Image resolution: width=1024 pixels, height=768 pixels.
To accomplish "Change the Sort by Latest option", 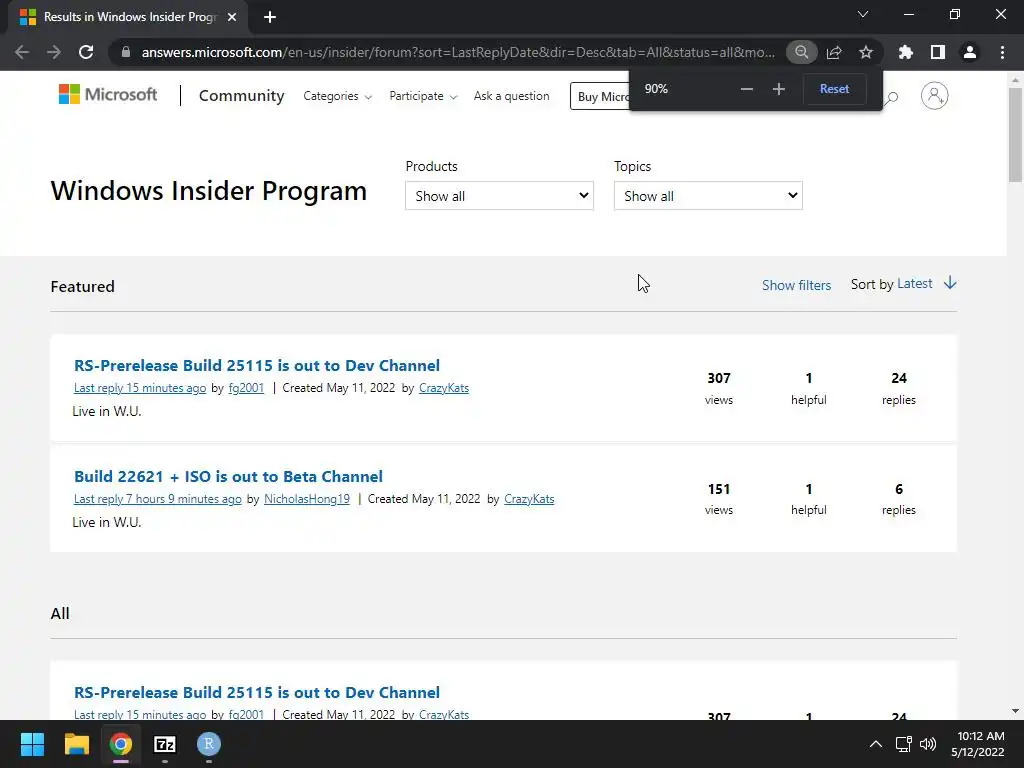I will coord(914,283).
